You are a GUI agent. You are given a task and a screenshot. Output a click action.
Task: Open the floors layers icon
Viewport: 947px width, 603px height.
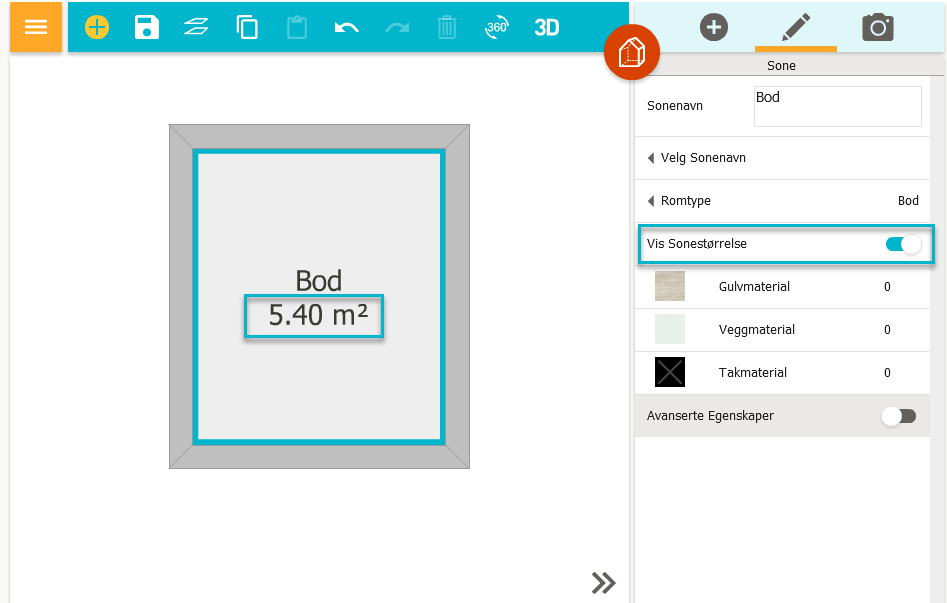point(196,27)
